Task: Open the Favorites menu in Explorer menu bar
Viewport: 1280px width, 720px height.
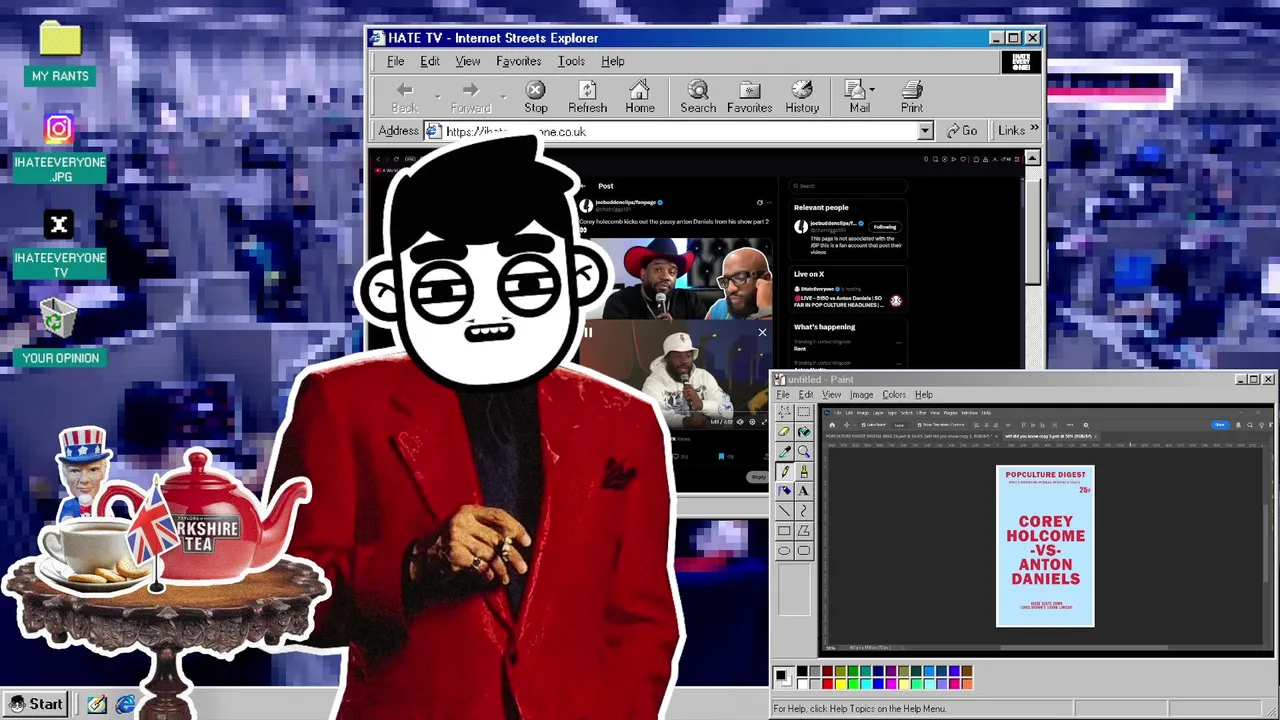Action: [x=518, y=61]
